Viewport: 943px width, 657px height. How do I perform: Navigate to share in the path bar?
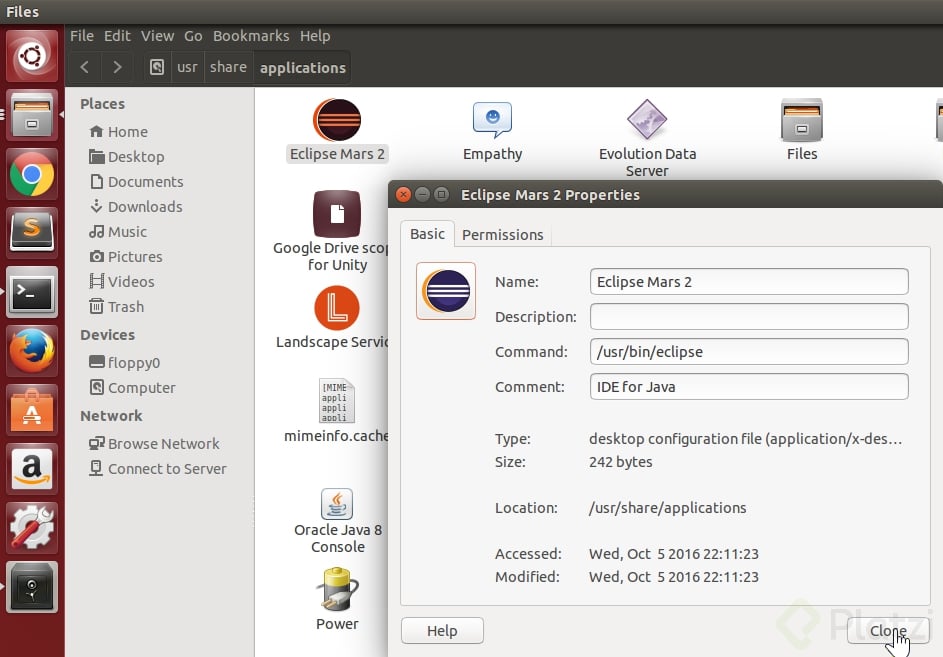[229, 67]
